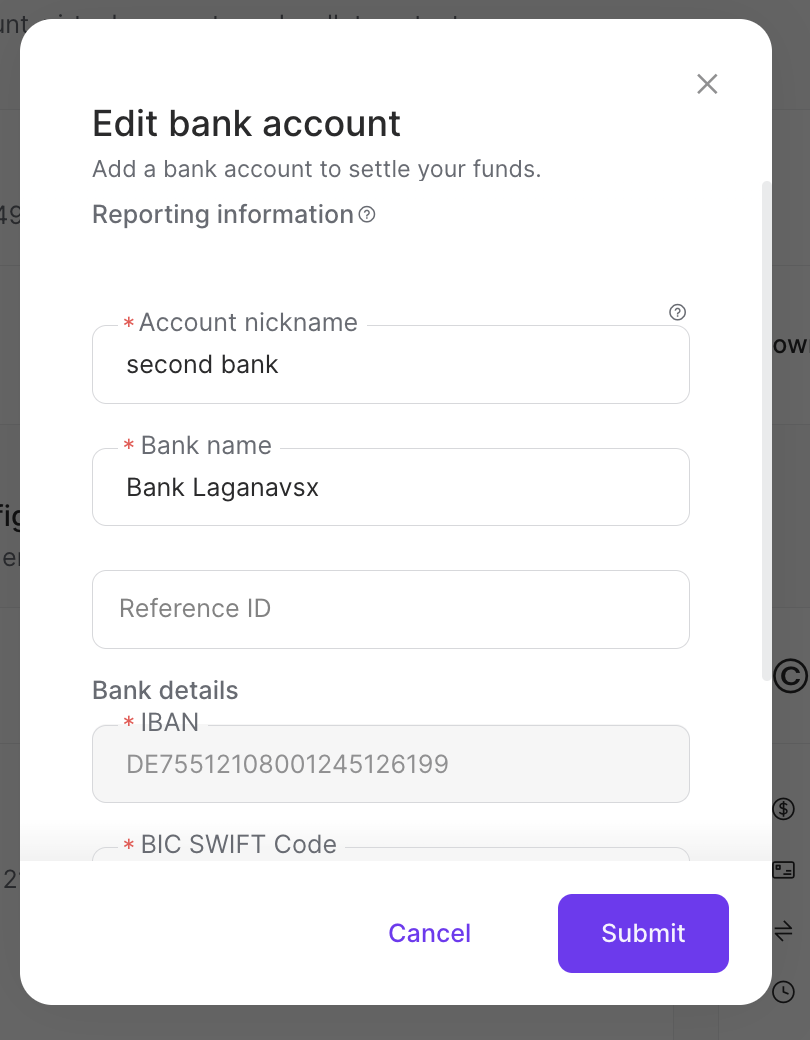Select the copyright symbol icon in the sidebar
Image resolution: width=810 pixels, height=1040 pixels.
tap(787, 676)
